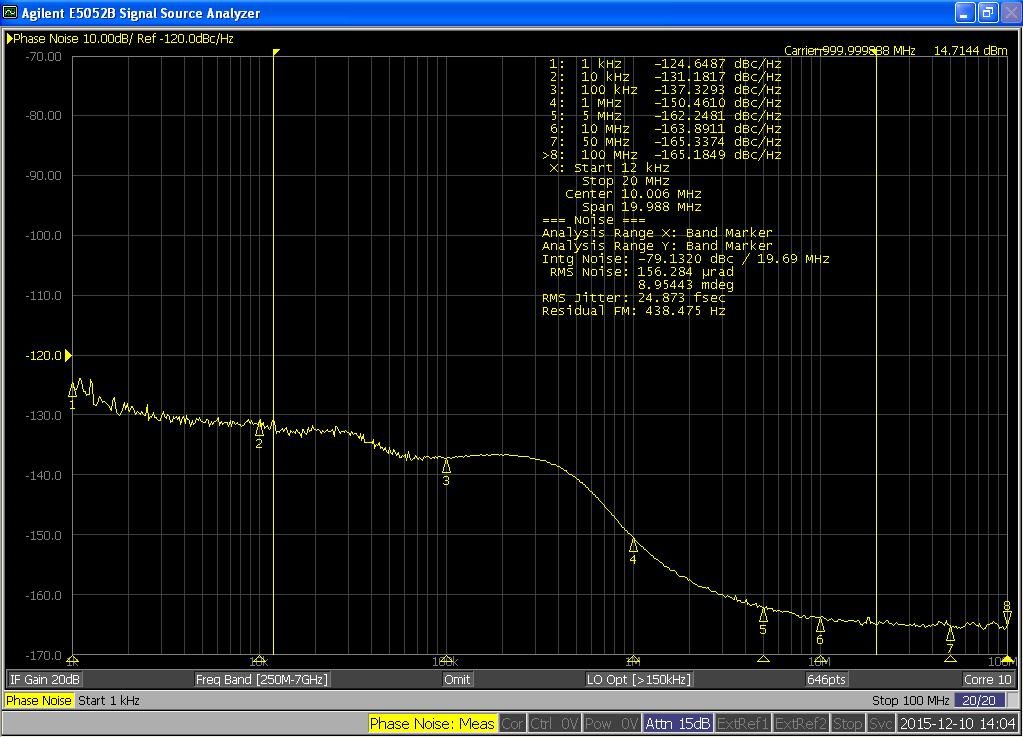Click the Analysis Range X: Band Marker line
The width and height of the screenshot is (1023, 737).
(657, 233)
